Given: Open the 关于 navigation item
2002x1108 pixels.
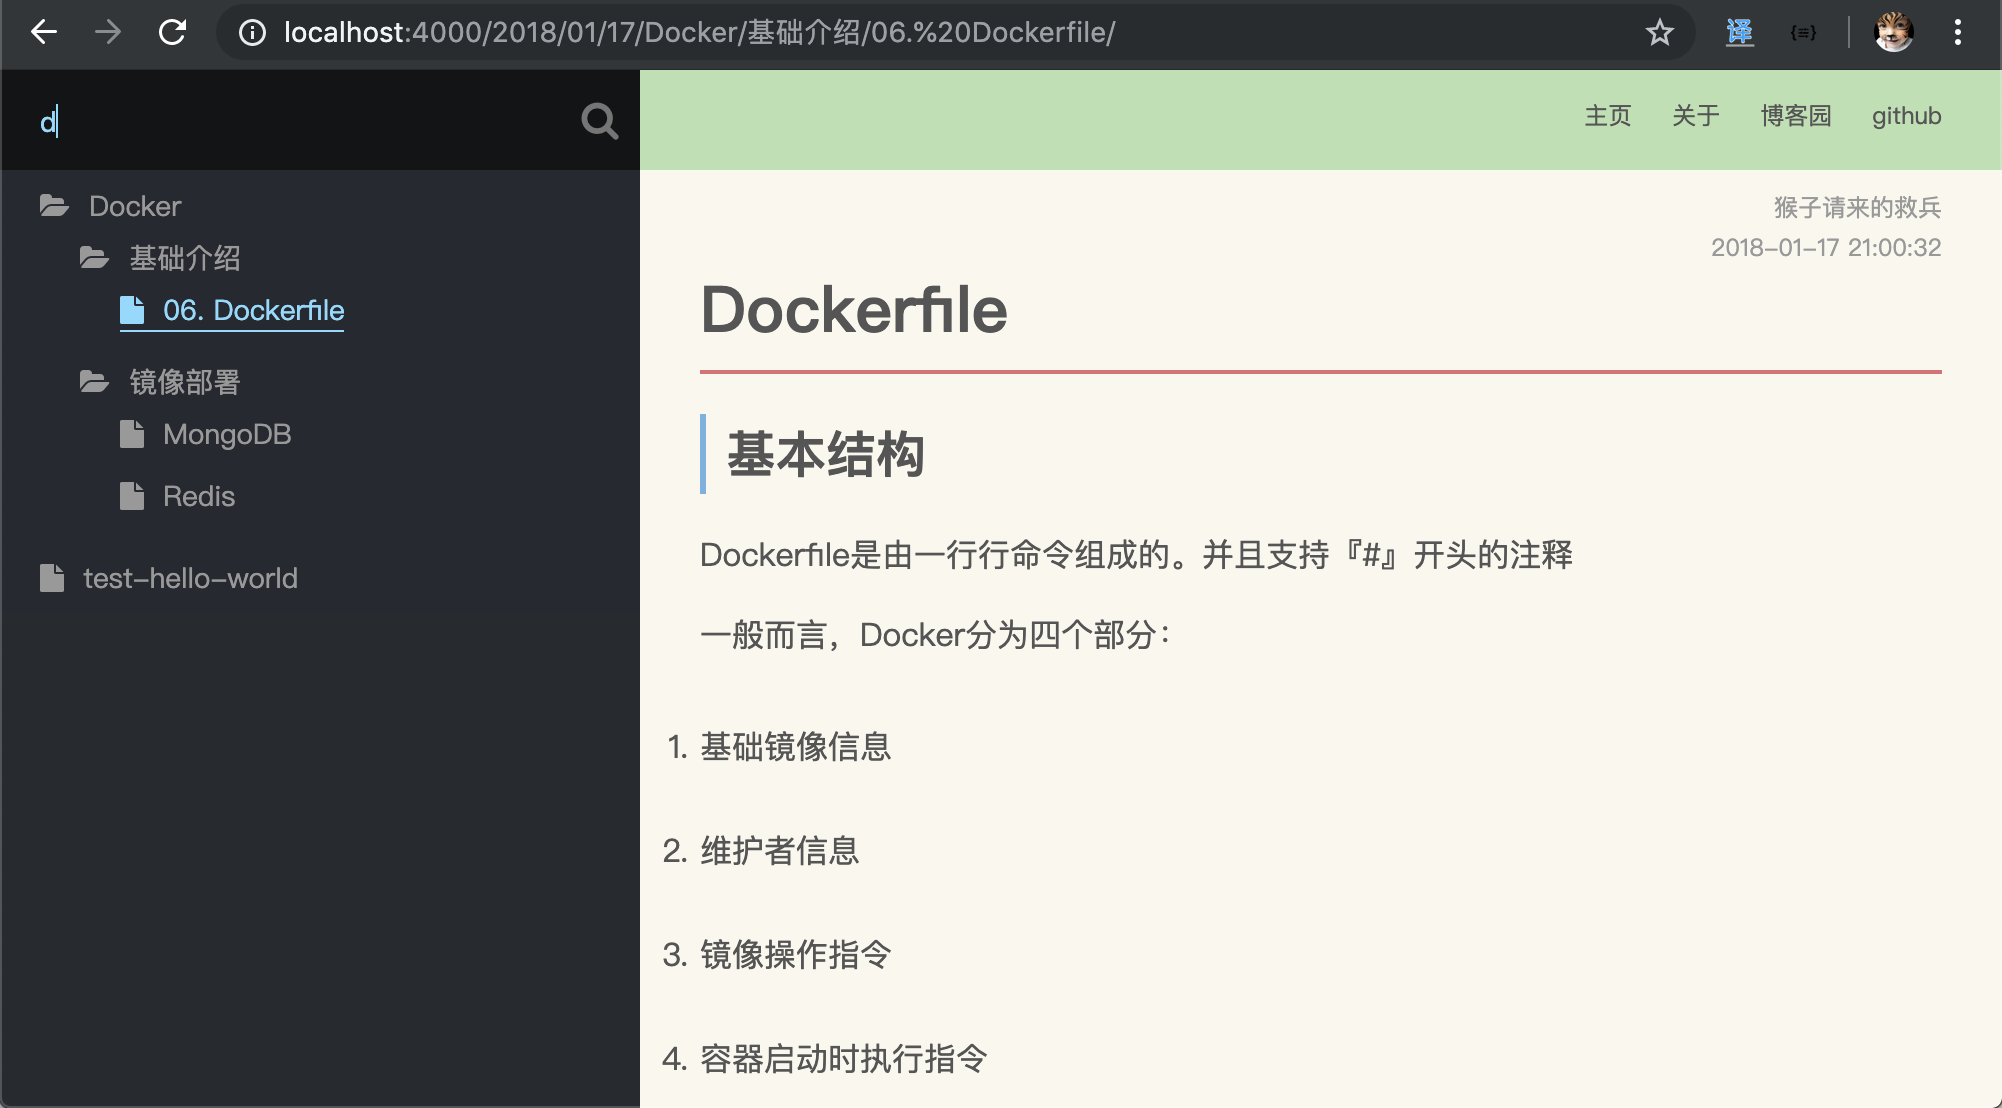Looking at the screenshot, I should [1696, 116].
